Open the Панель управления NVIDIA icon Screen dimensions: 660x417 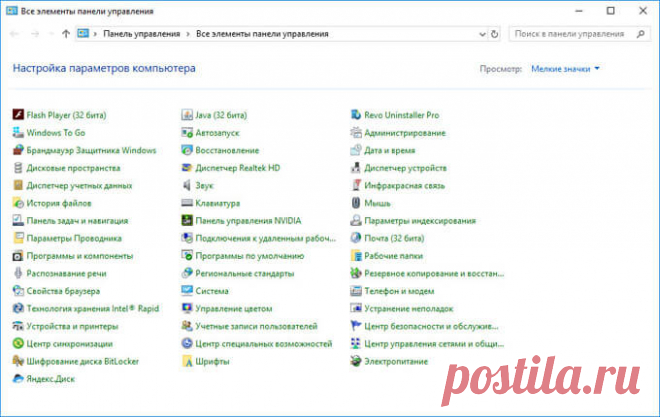187,220
